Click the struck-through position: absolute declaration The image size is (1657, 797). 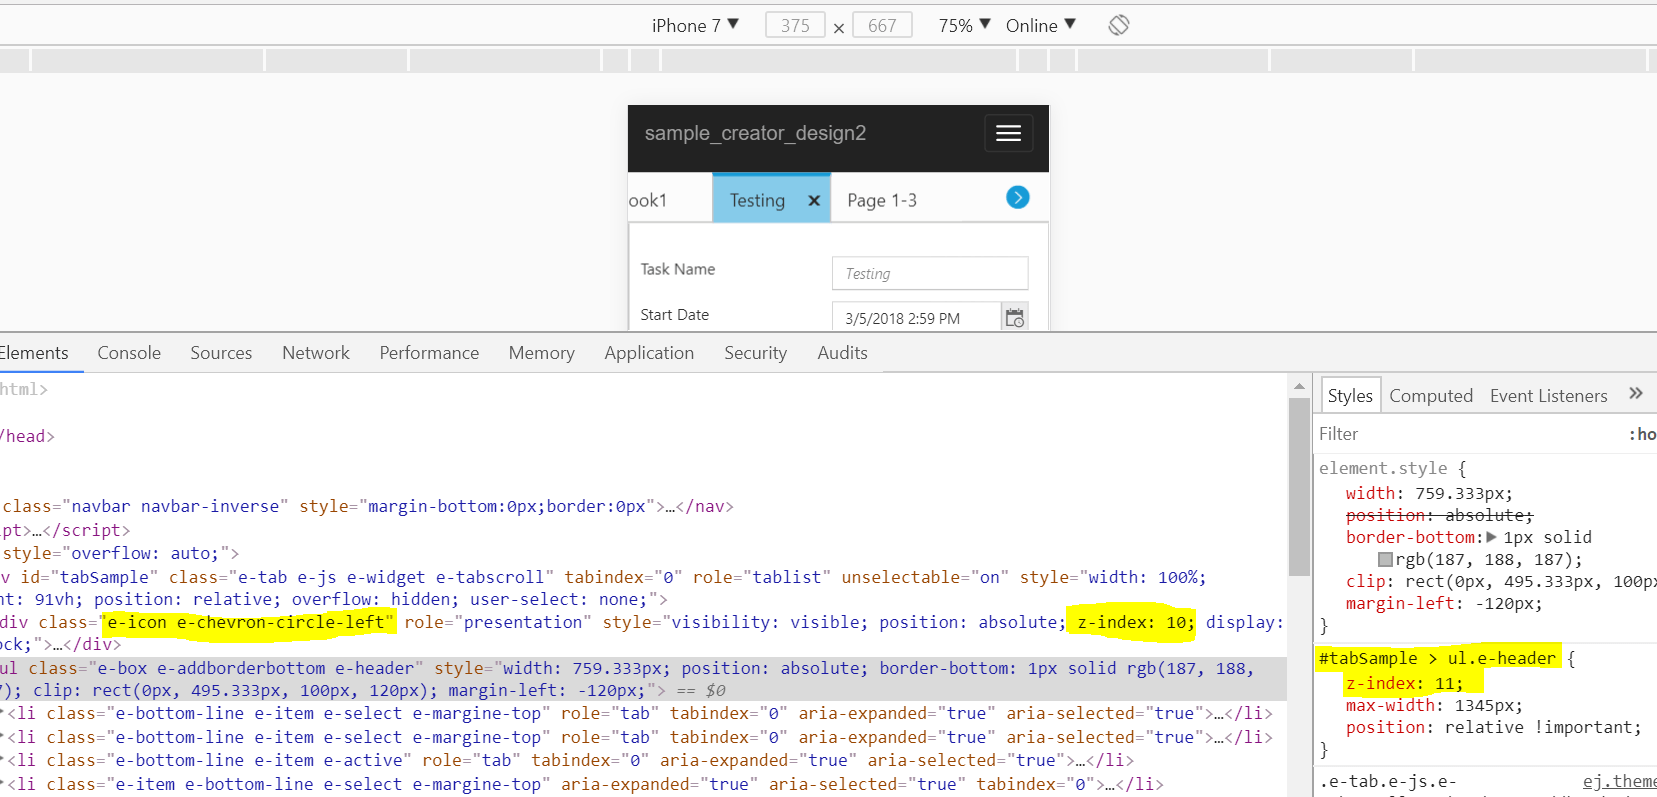click(x=1439, y=515)
